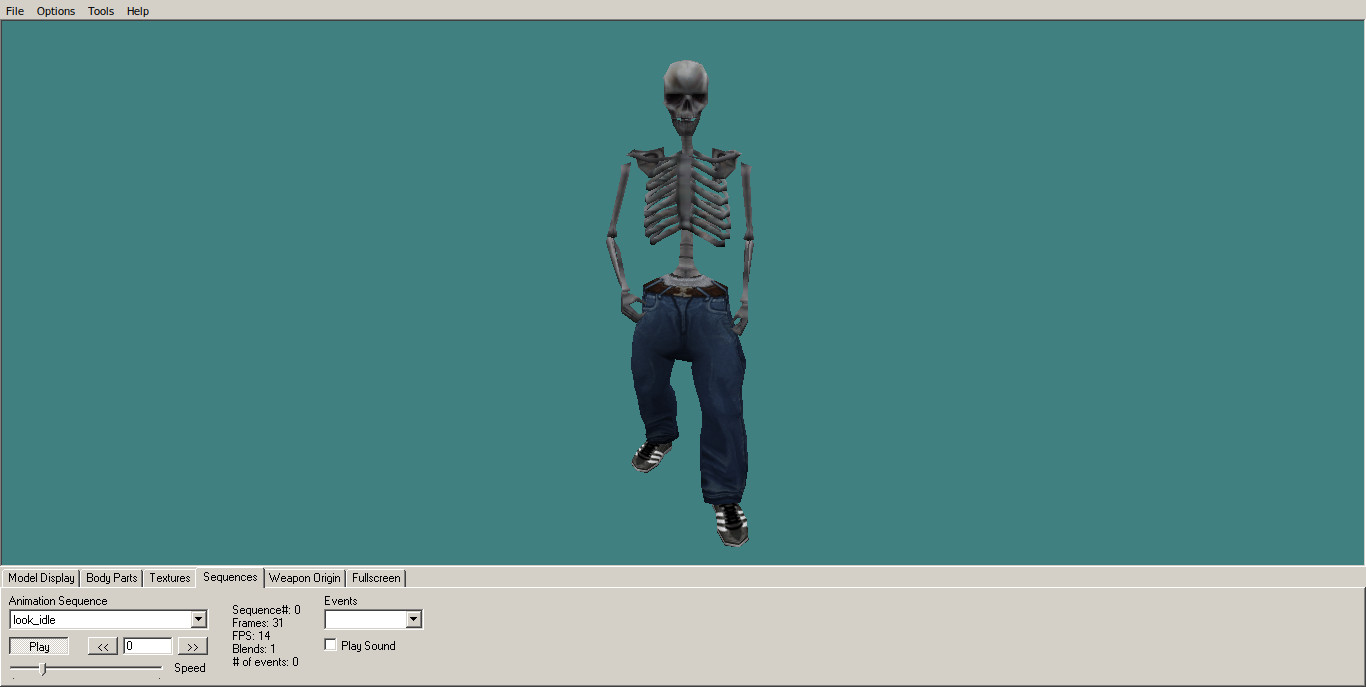
Task: Open the File menu
Action: 14,11
